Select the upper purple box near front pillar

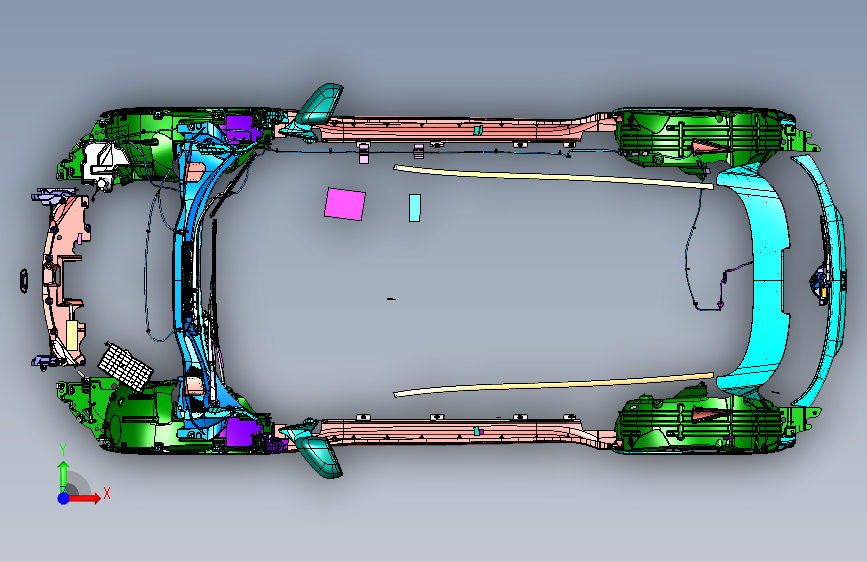[x=239, y=129]
